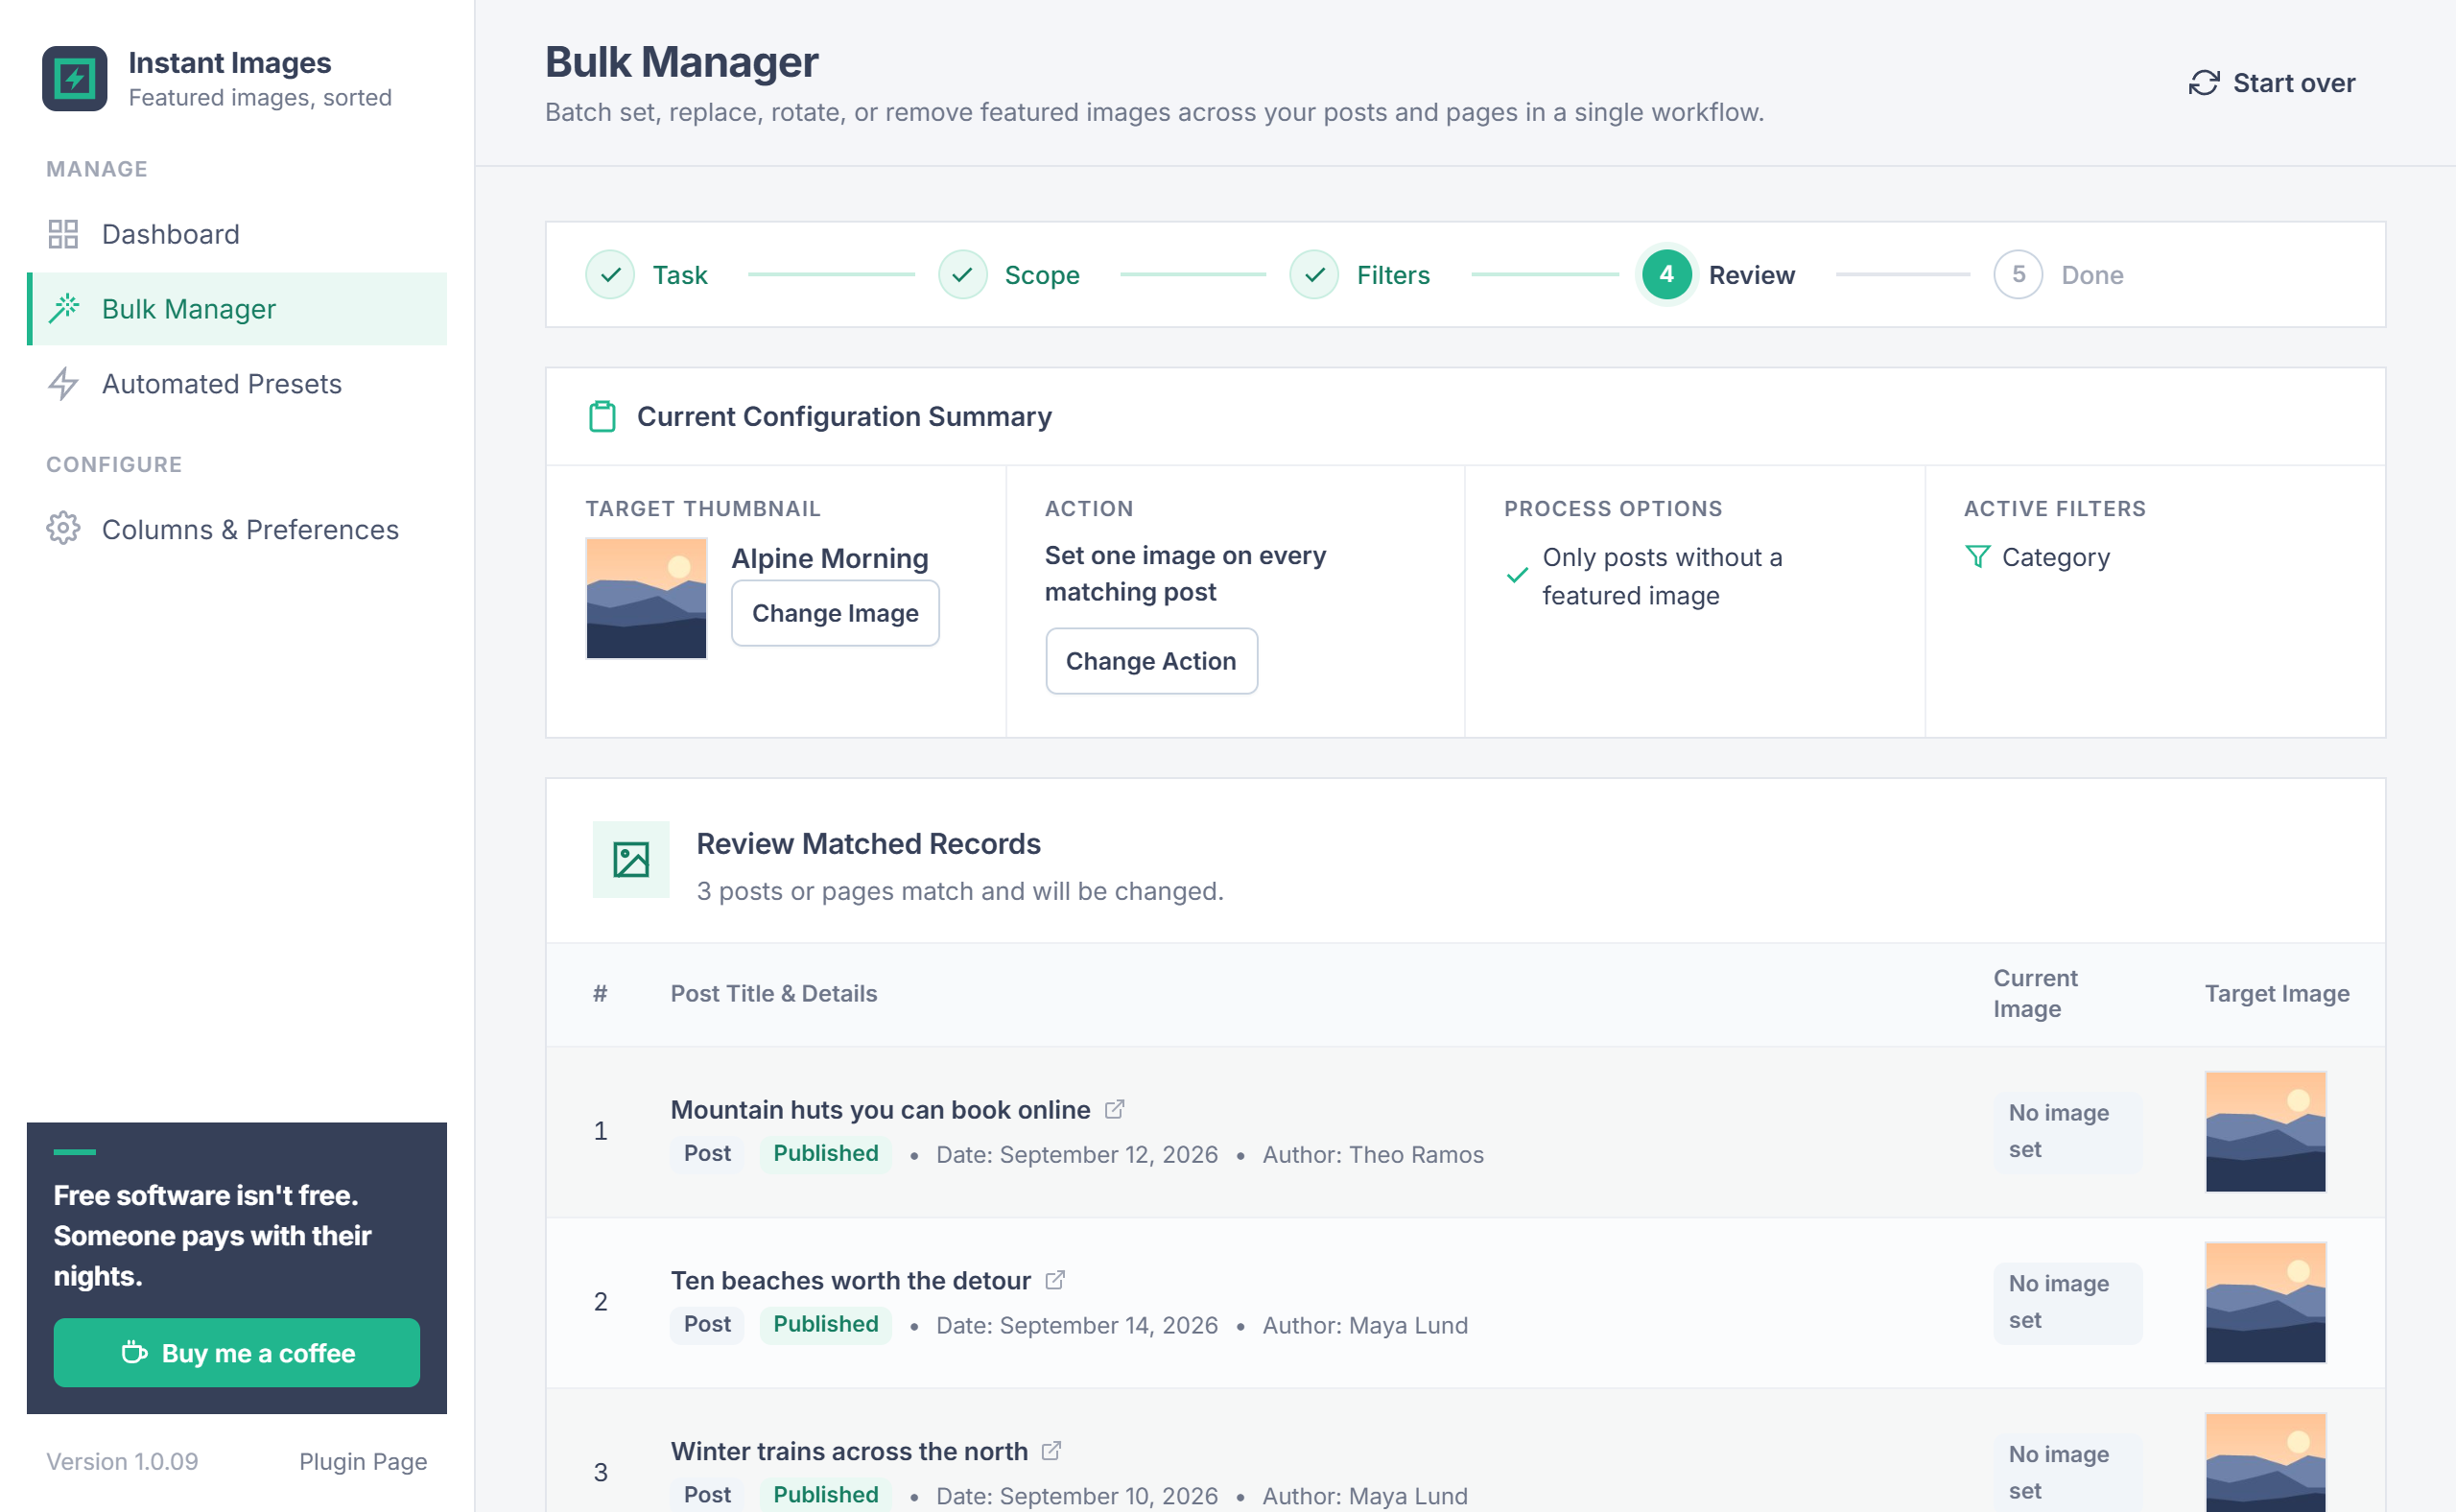This screenshot has height=1512, width=2456.
Task: Select Bulk Manager in the sidebar
Action: pyautogui.click(x=236, y=309)
